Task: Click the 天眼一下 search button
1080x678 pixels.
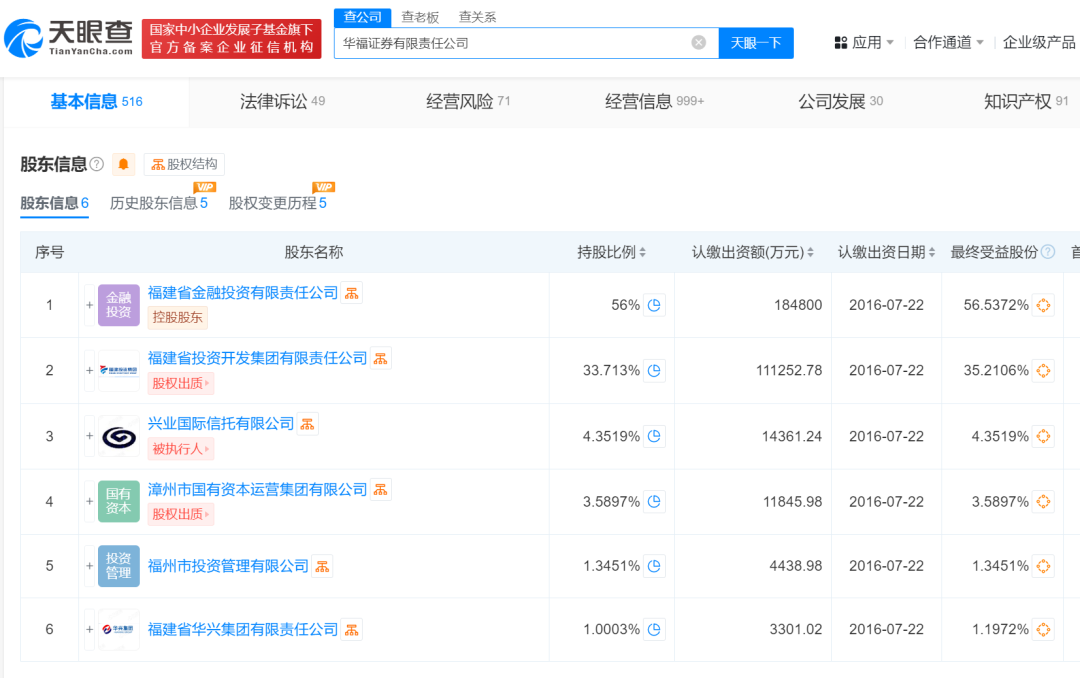Action: pos(756,43)
